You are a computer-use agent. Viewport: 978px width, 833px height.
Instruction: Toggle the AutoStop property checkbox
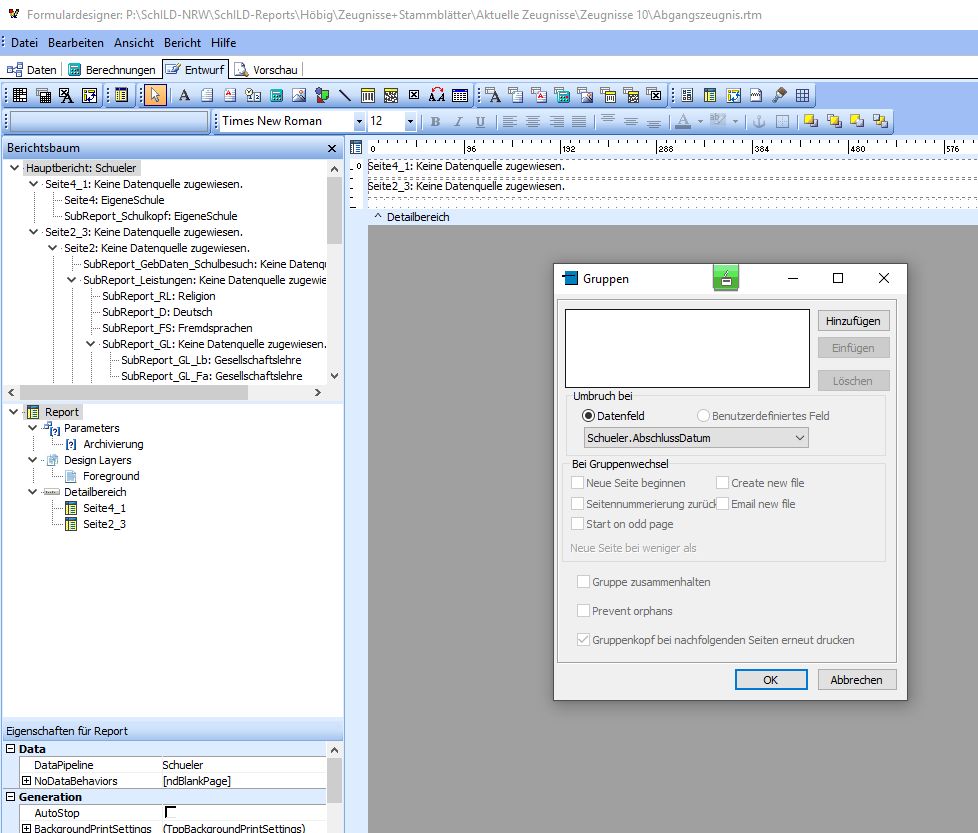(170, 812)
